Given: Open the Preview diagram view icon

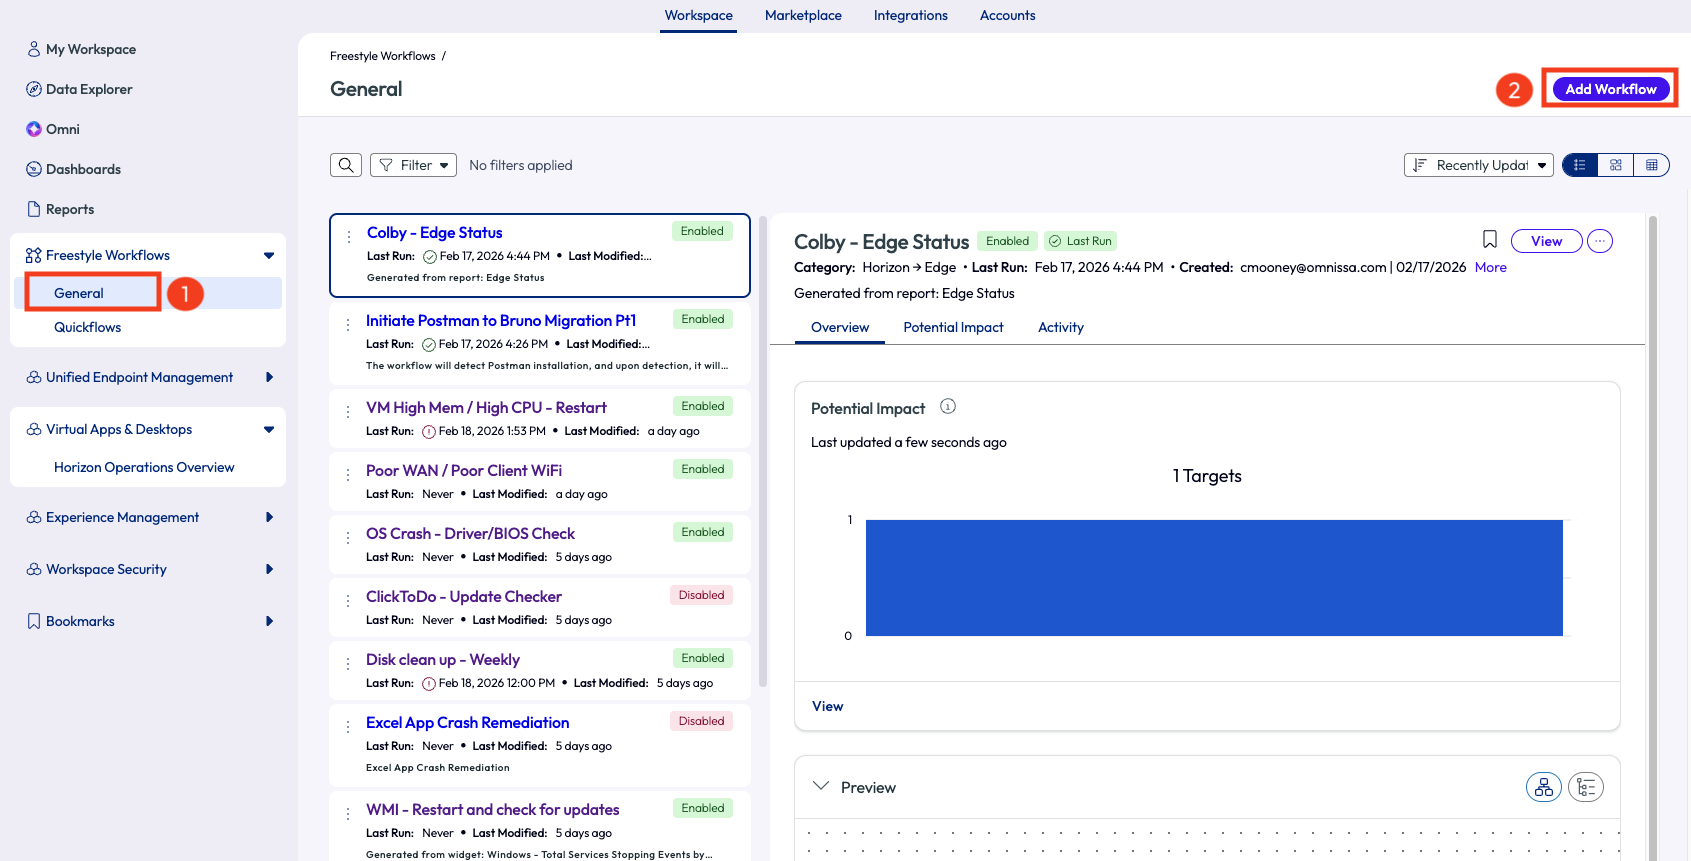Looking at the screenshot, I should (x=1543, y=787).
